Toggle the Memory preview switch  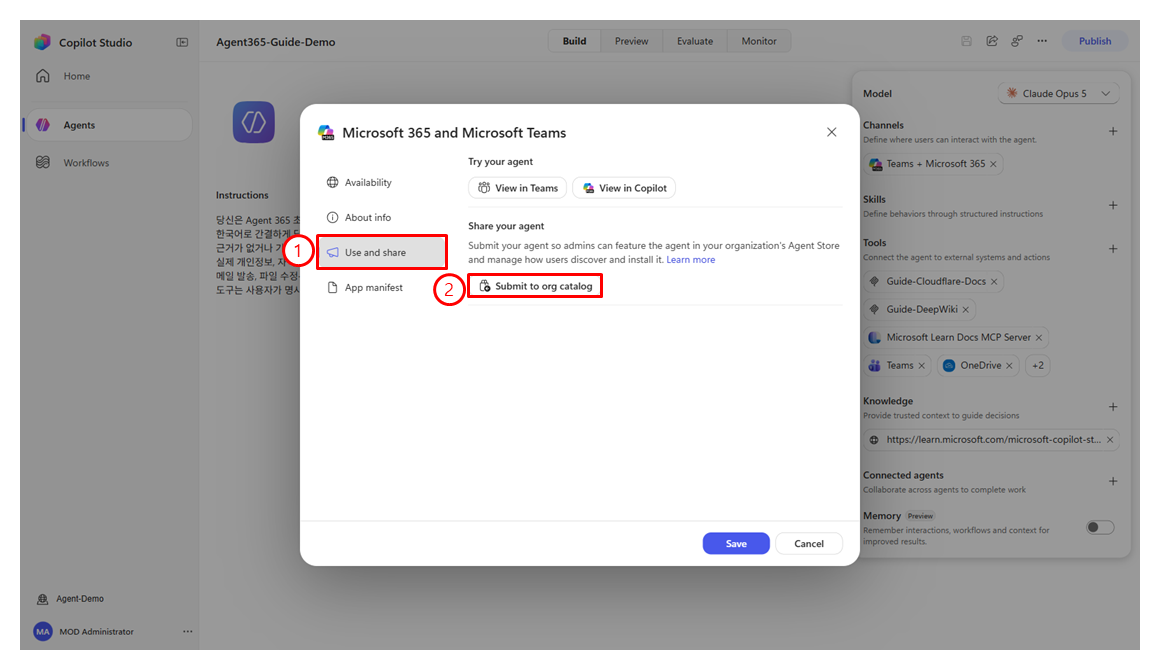[1100, 527]
